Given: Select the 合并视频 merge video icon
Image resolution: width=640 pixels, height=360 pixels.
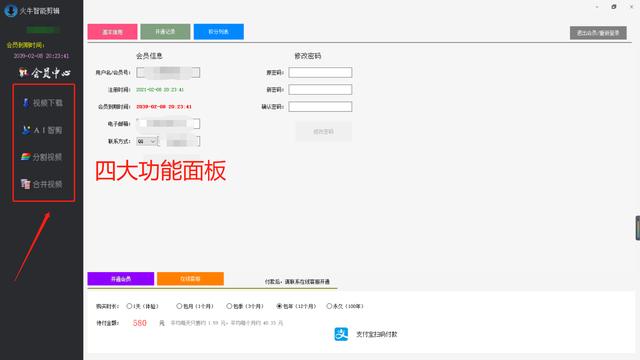Looking at the screenshot, I should click(26, 184).
